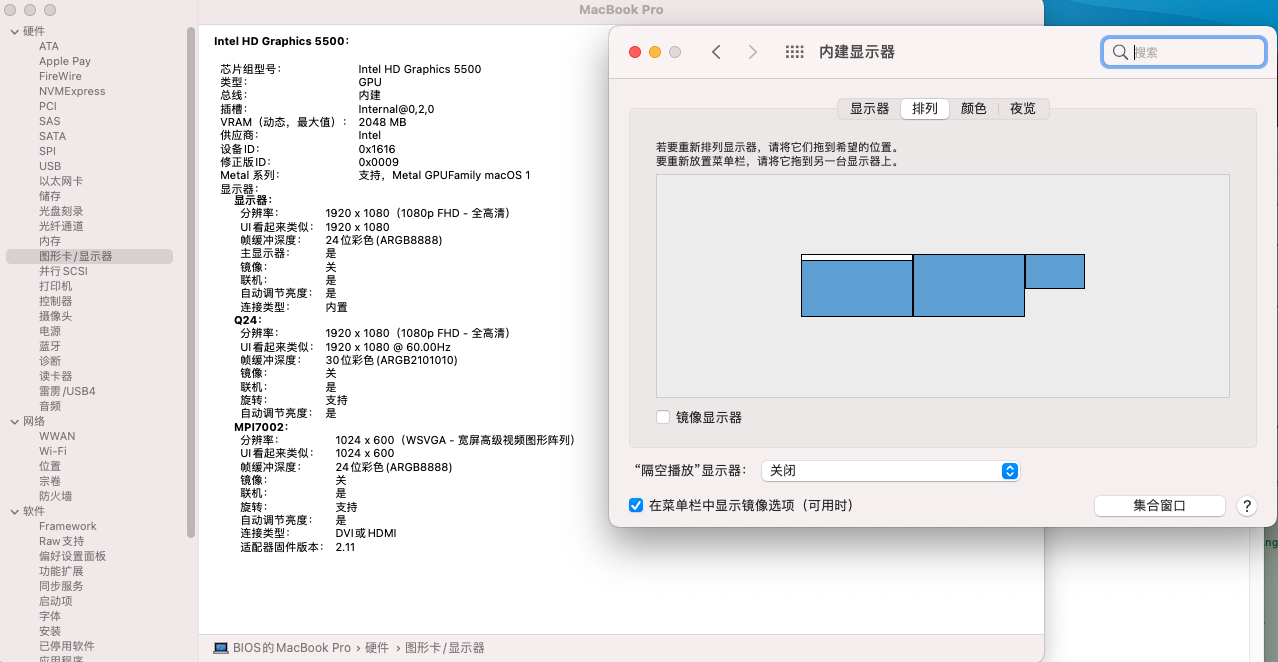Select USB in the sidebar
This screenshot has width=1278, height=662.
[x=50, y=166]
